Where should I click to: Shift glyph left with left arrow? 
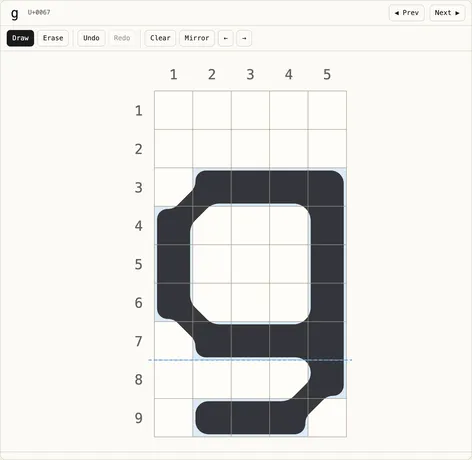coord(226,38)
